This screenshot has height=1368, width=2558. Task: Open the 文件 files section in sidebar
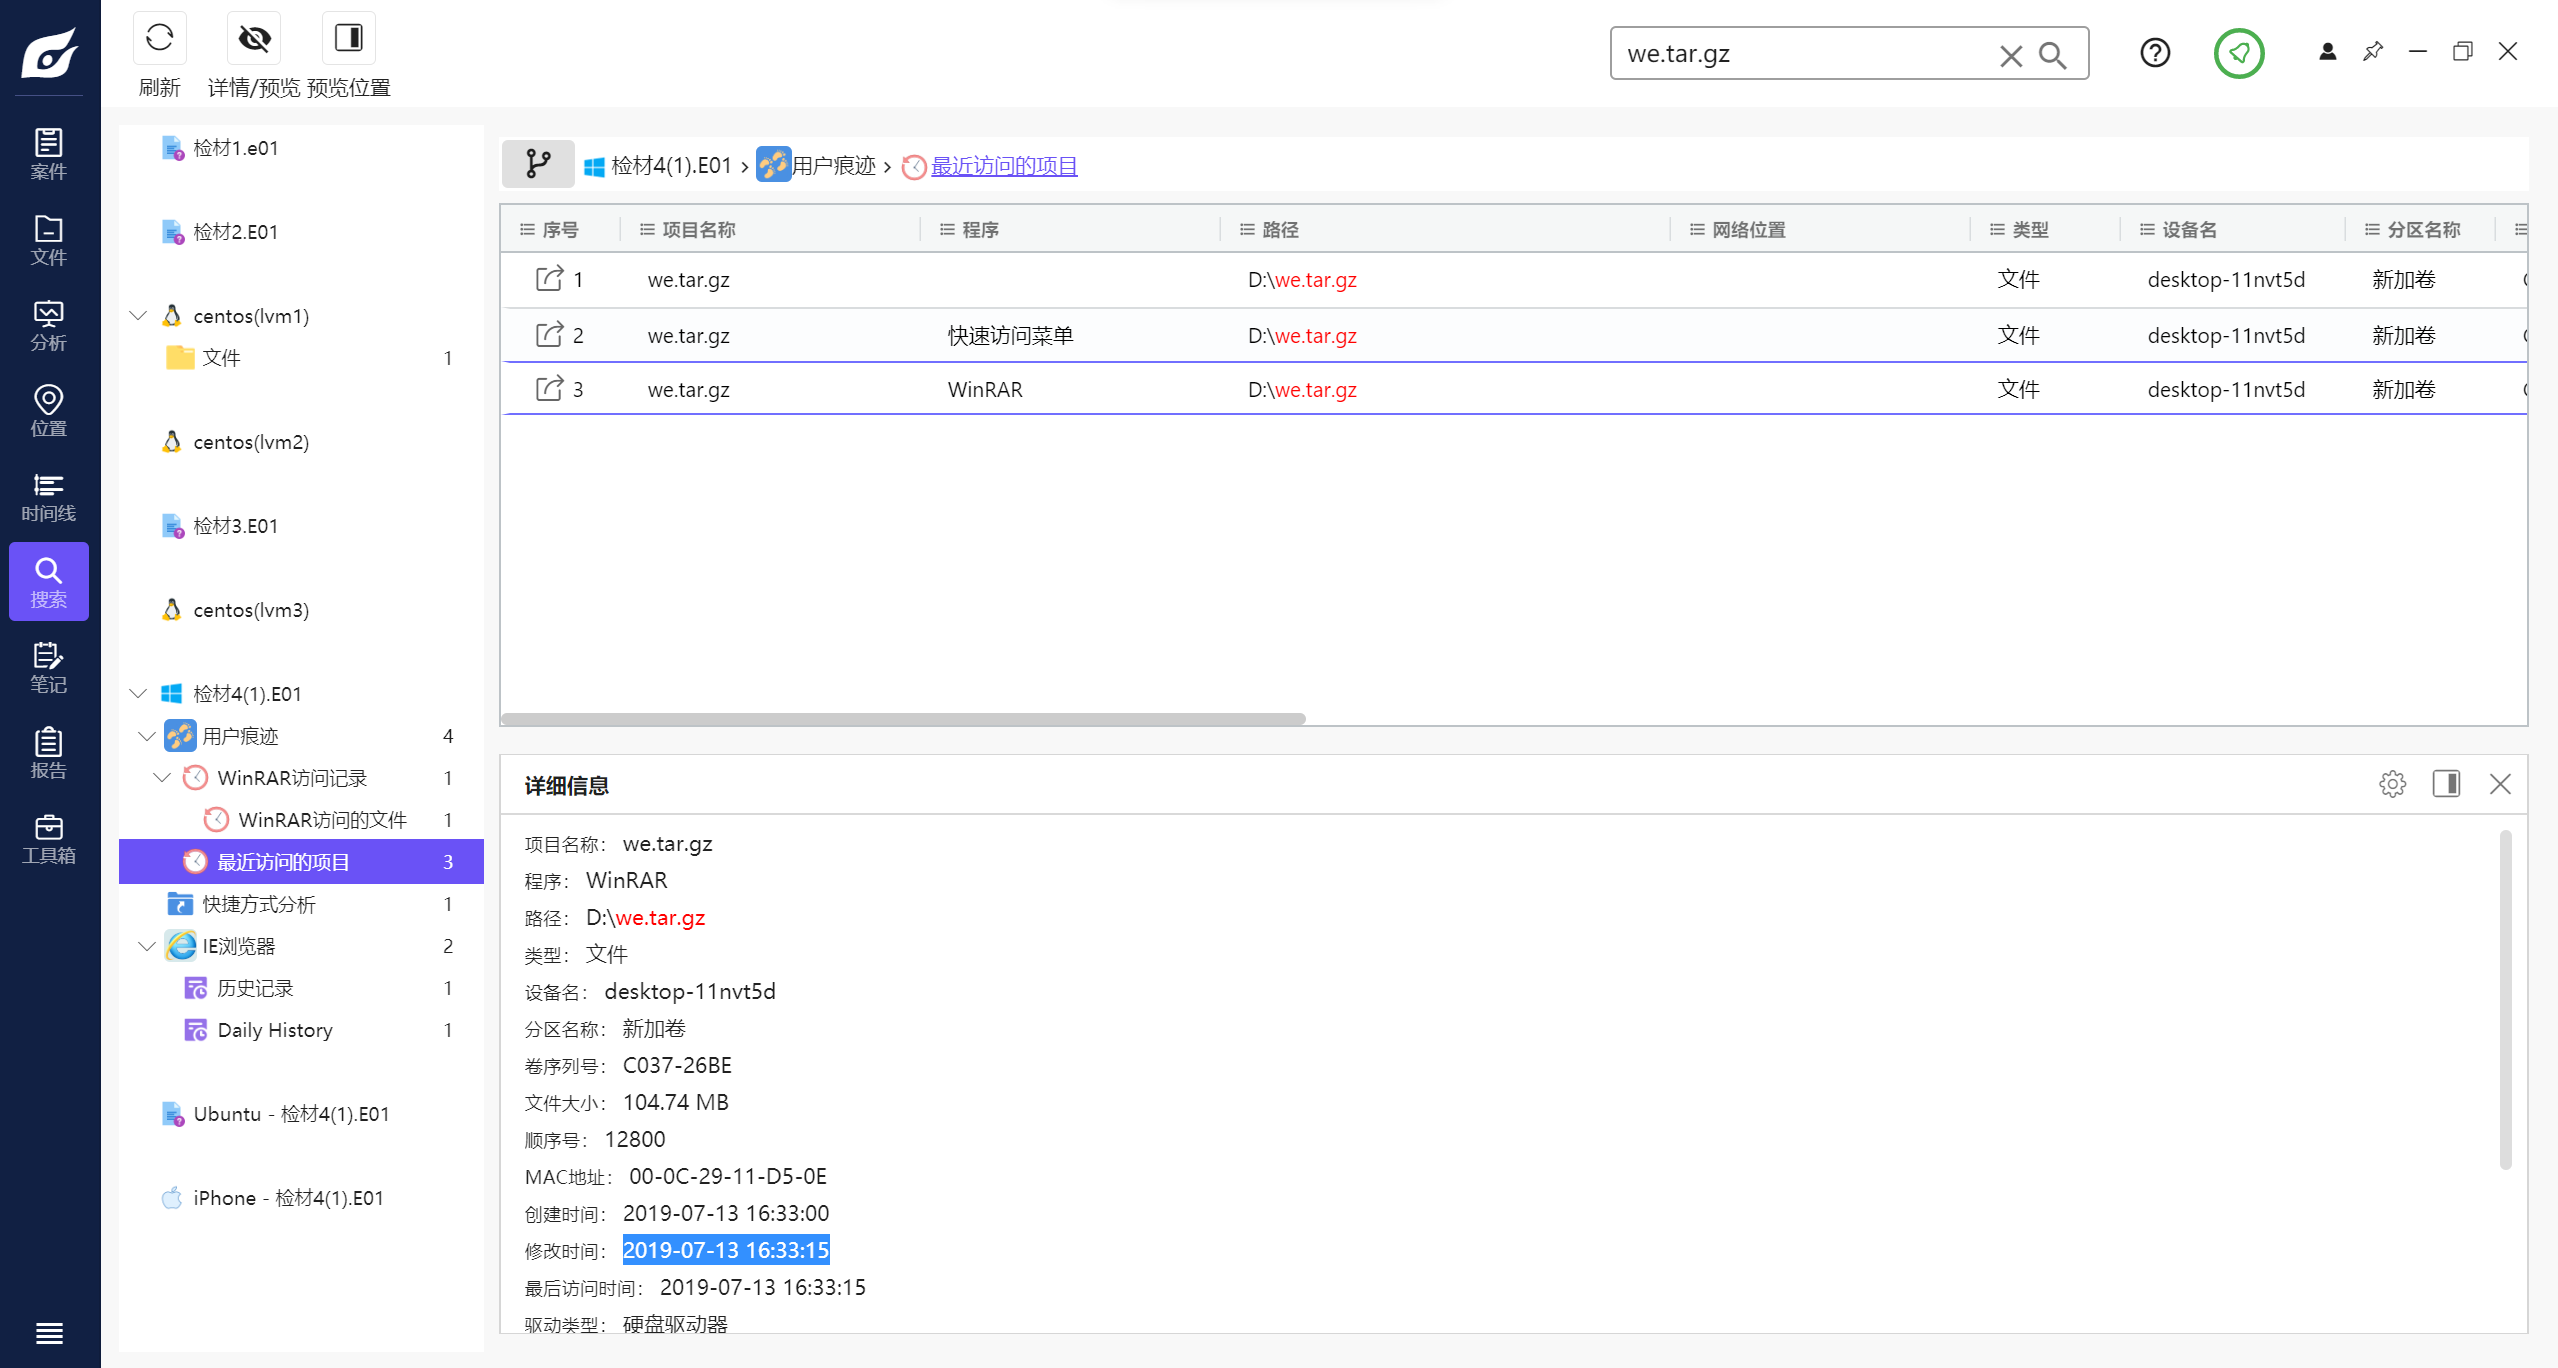click(x=48, y=240)
